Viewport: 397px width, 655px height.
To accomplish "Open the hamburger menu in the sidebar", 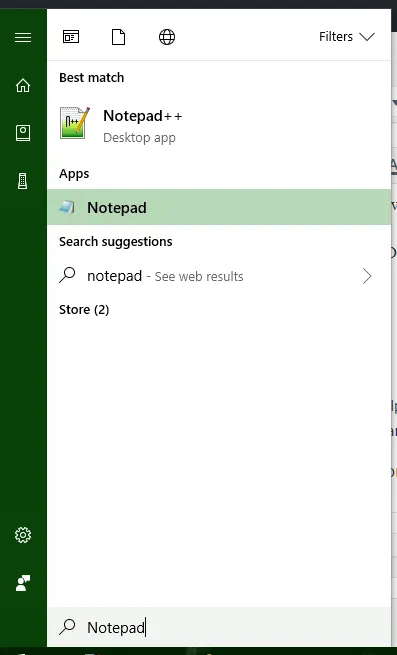I will [23, 38].
